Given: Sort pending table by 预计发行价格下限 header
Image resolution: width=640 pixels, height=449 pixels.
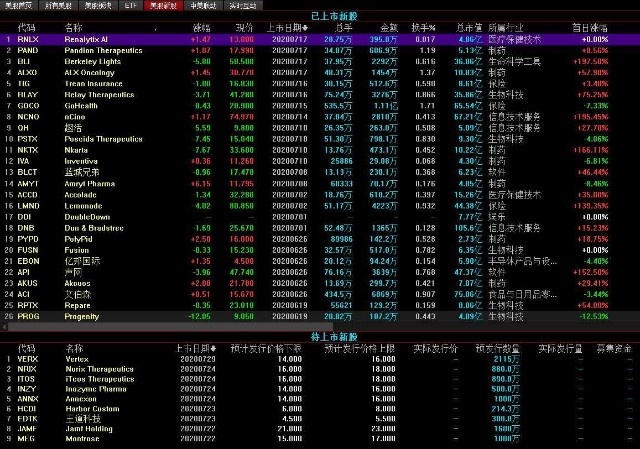Looking at the screenshot, I should [x=266, y=349].
